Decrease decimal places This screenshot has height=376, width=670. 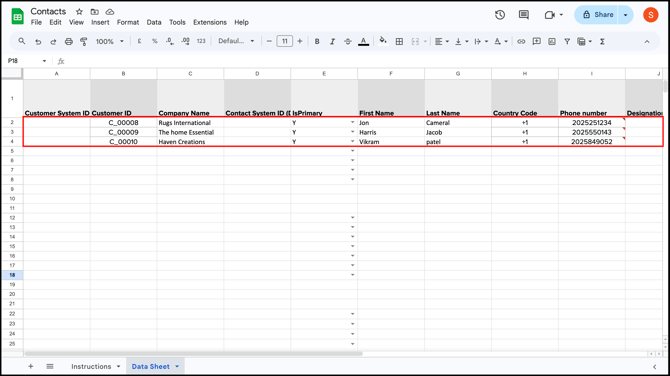[x=170, y=41]
